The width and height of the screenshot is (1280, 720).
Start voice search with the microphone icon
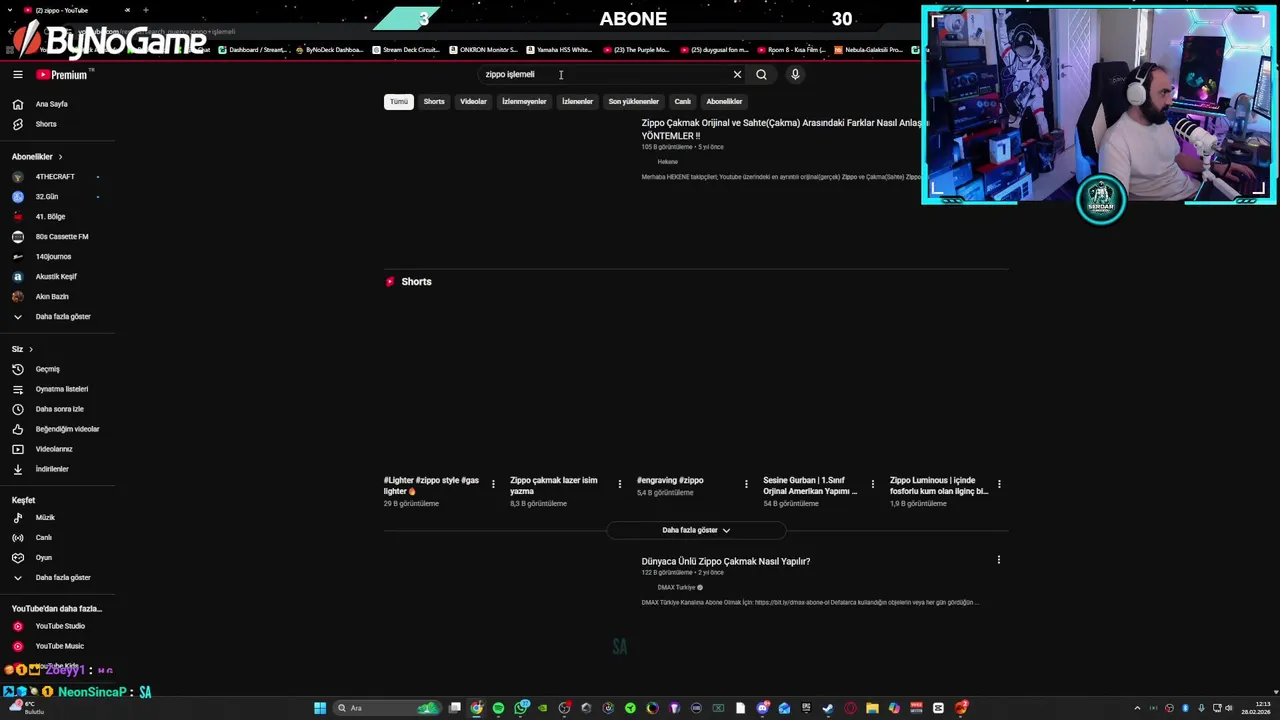coord(795,74)
